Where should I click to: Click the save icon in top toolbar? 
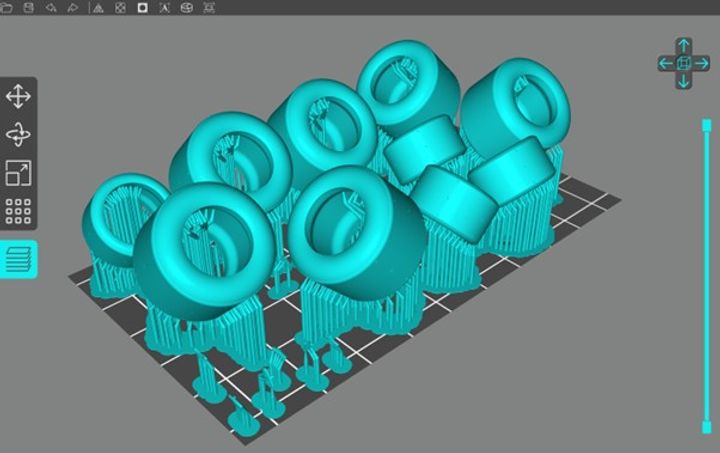pos(28,7)
